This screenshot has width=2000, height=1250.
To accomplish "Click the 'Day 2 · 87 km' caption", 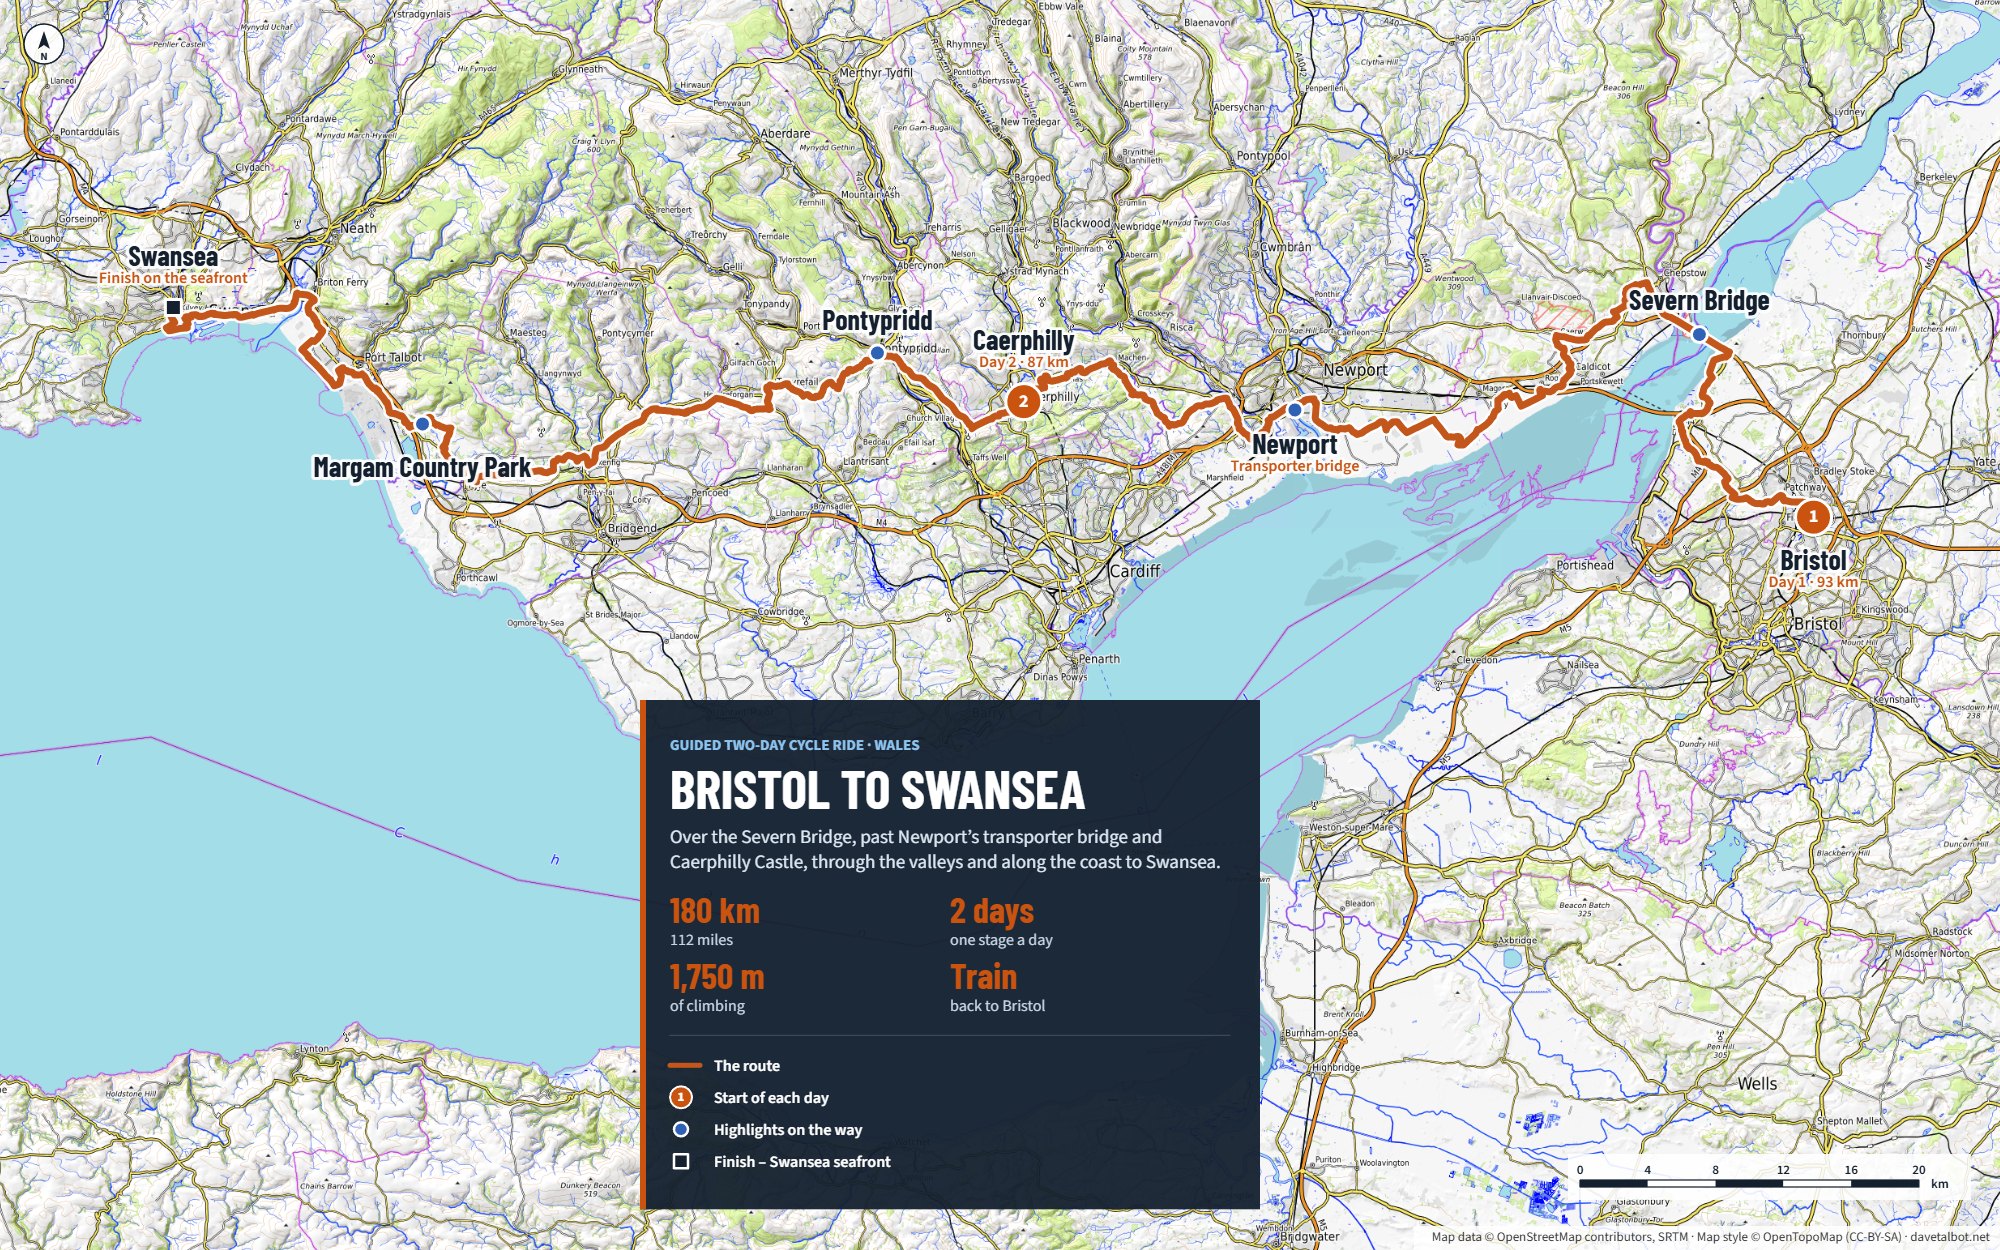I will 1023,362.
